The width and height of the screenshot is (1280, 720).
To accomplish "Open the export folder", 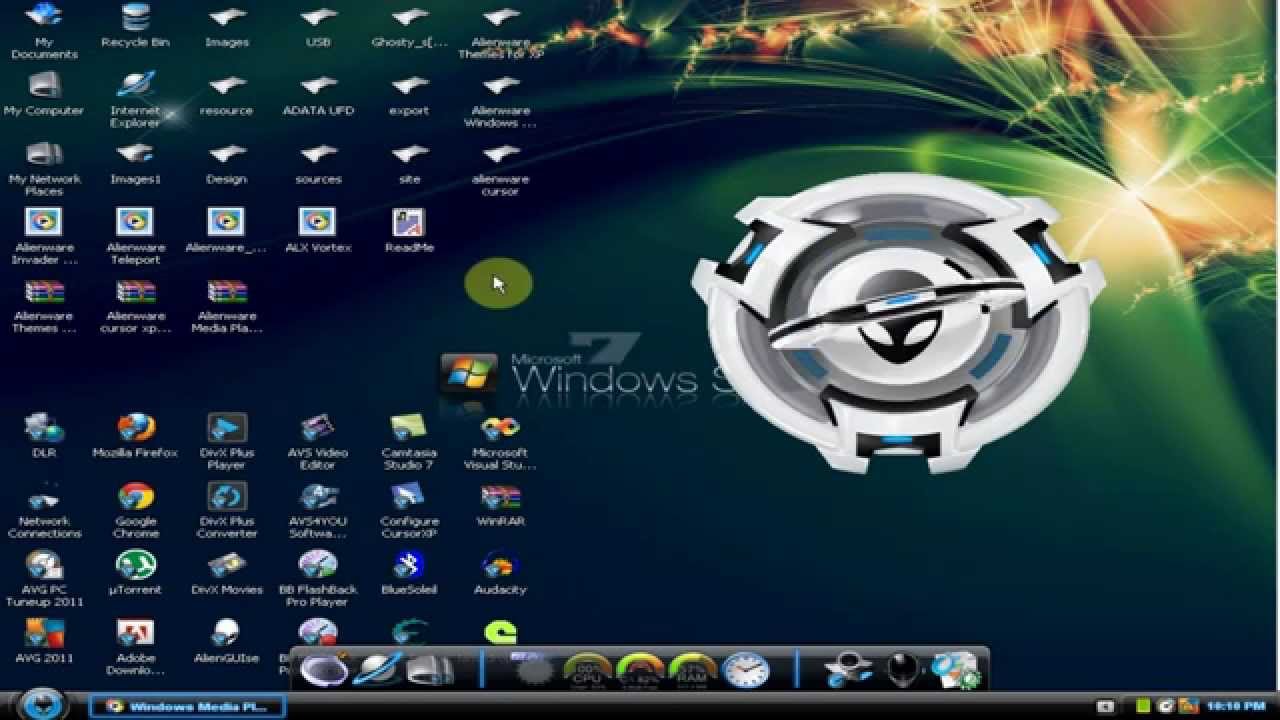I will click(x=409, y=96).
